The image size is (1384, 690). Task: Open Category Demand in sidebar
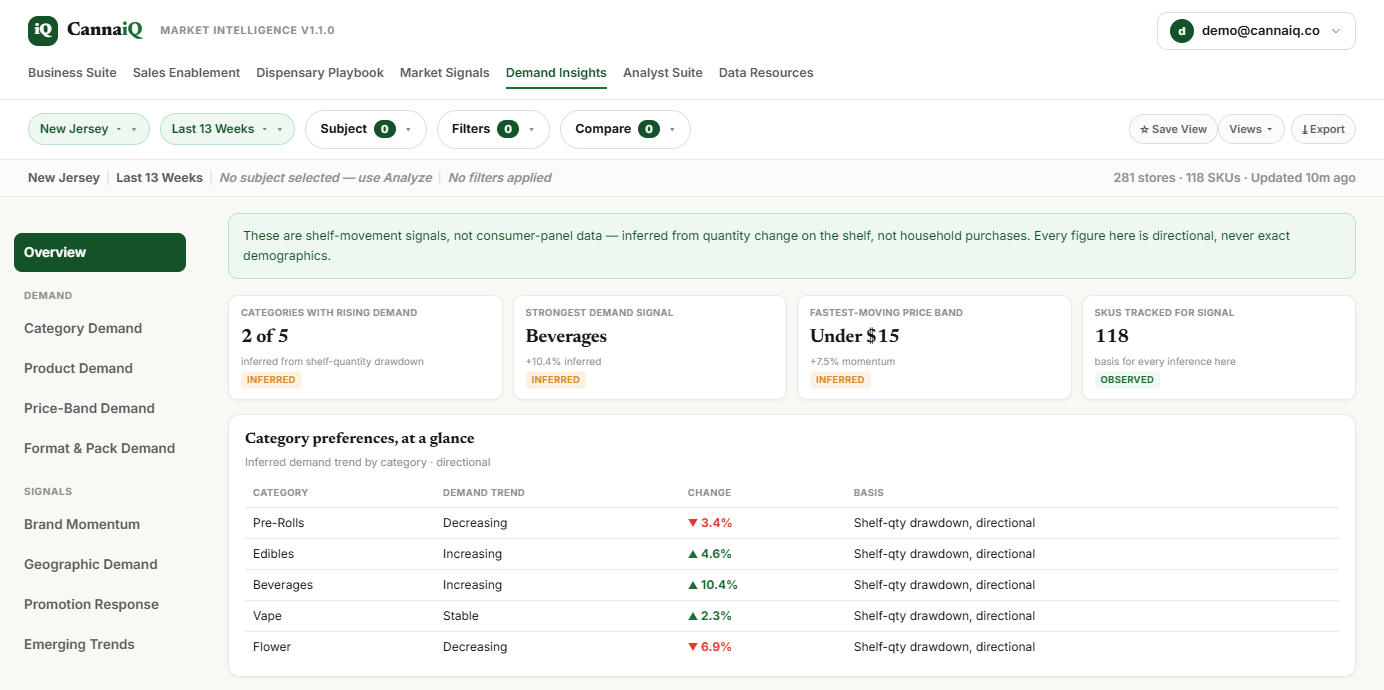point(83,328)
